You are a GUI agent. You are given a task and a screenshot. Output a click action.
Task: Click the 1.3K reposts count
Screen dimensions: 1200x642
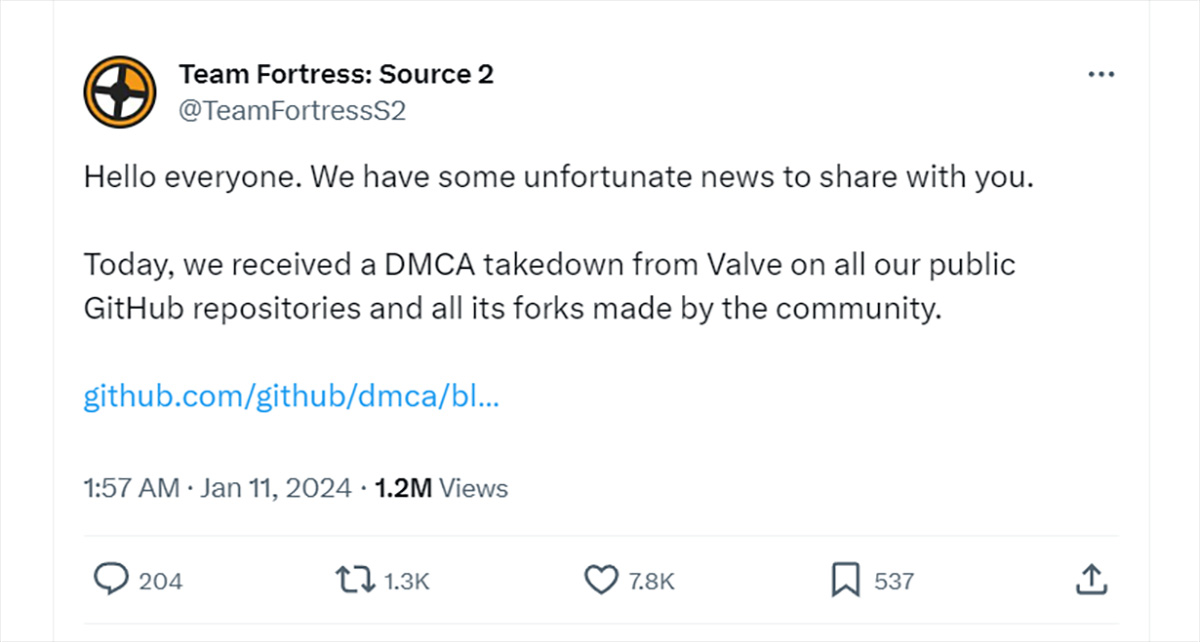tap(406, 580)
